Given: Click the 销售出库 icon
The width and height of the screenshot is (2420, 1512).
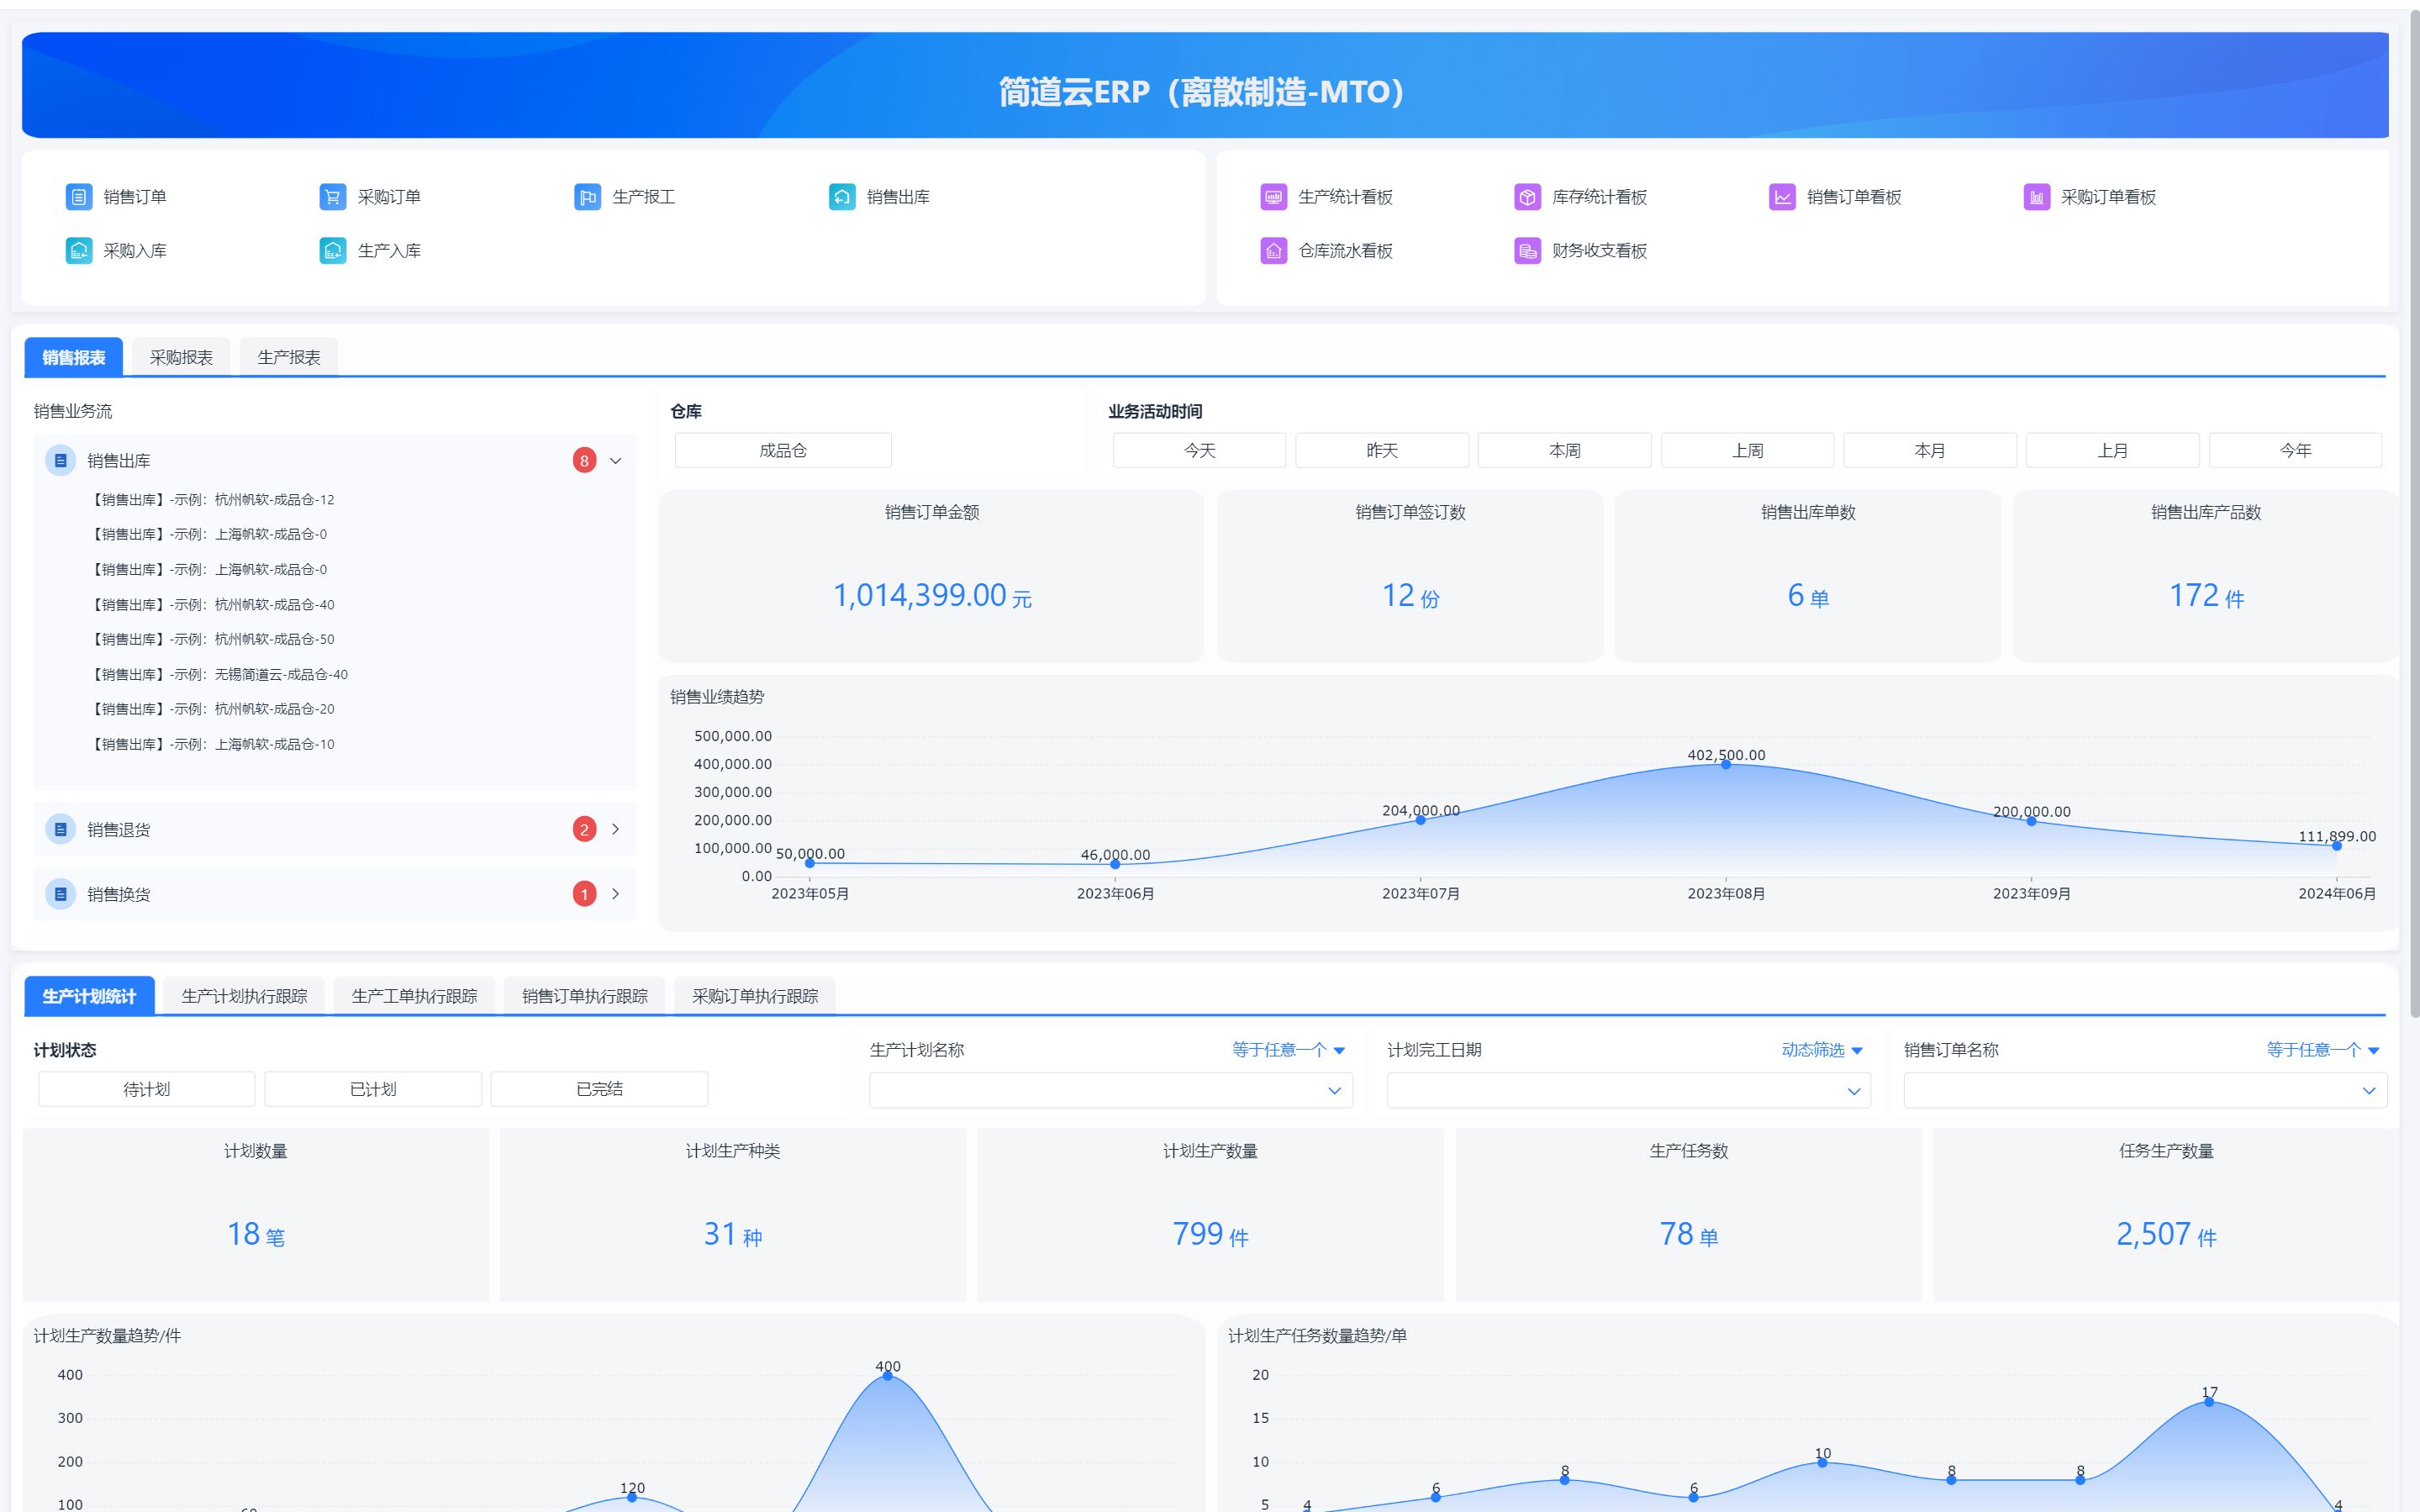Looking at the screenshot, I should (x=841, y=197).
